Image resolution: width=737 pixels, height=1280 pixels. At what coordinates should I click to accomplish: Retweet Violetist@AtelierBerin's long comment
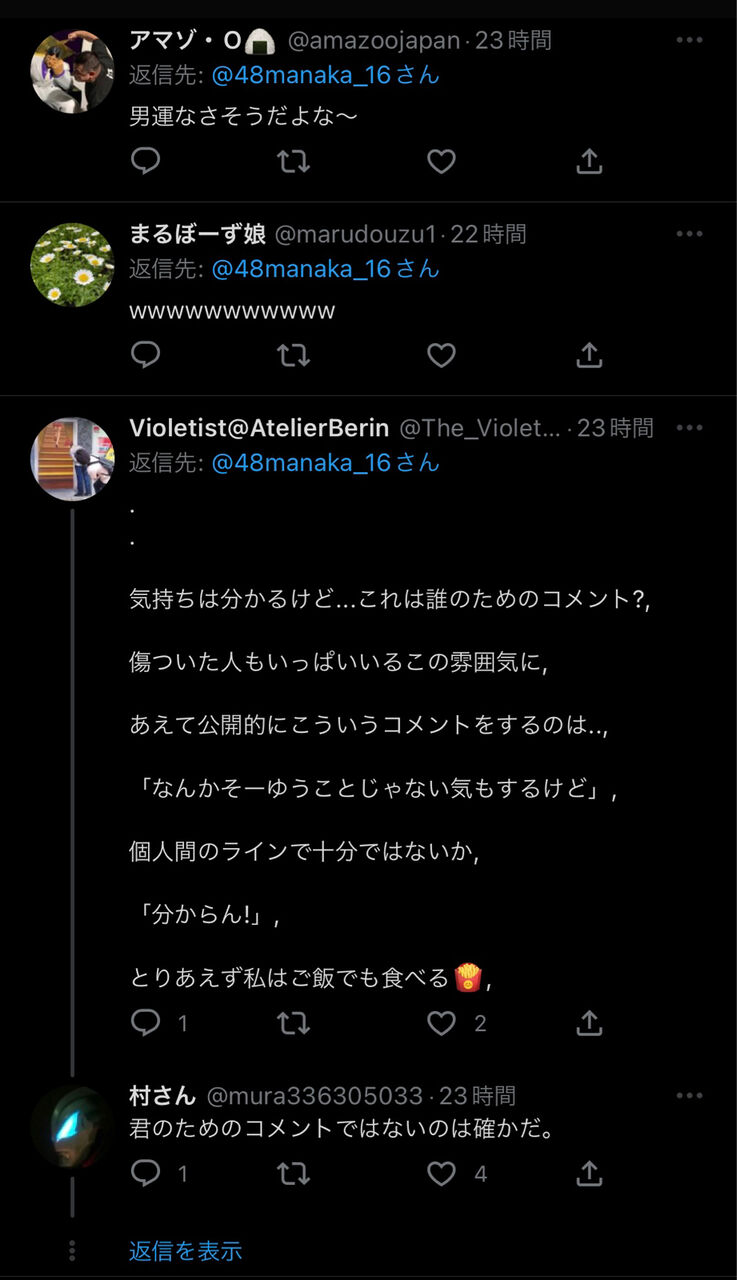click(293, 1023)
